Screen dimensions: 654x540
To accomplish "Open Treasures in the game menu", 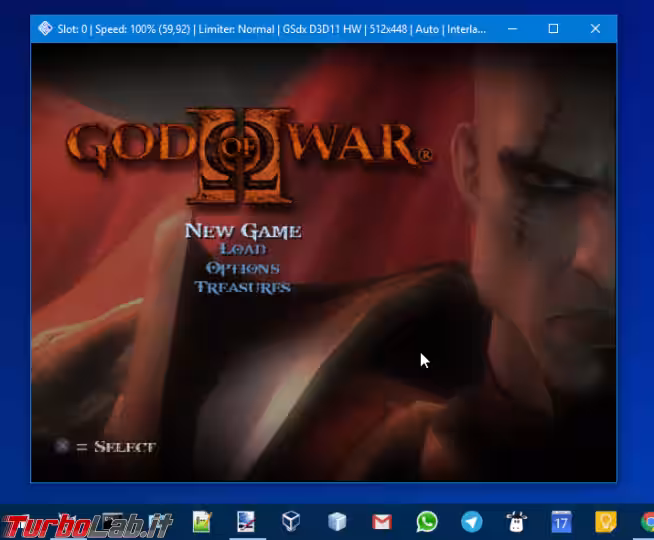I will tap(243, 287).
